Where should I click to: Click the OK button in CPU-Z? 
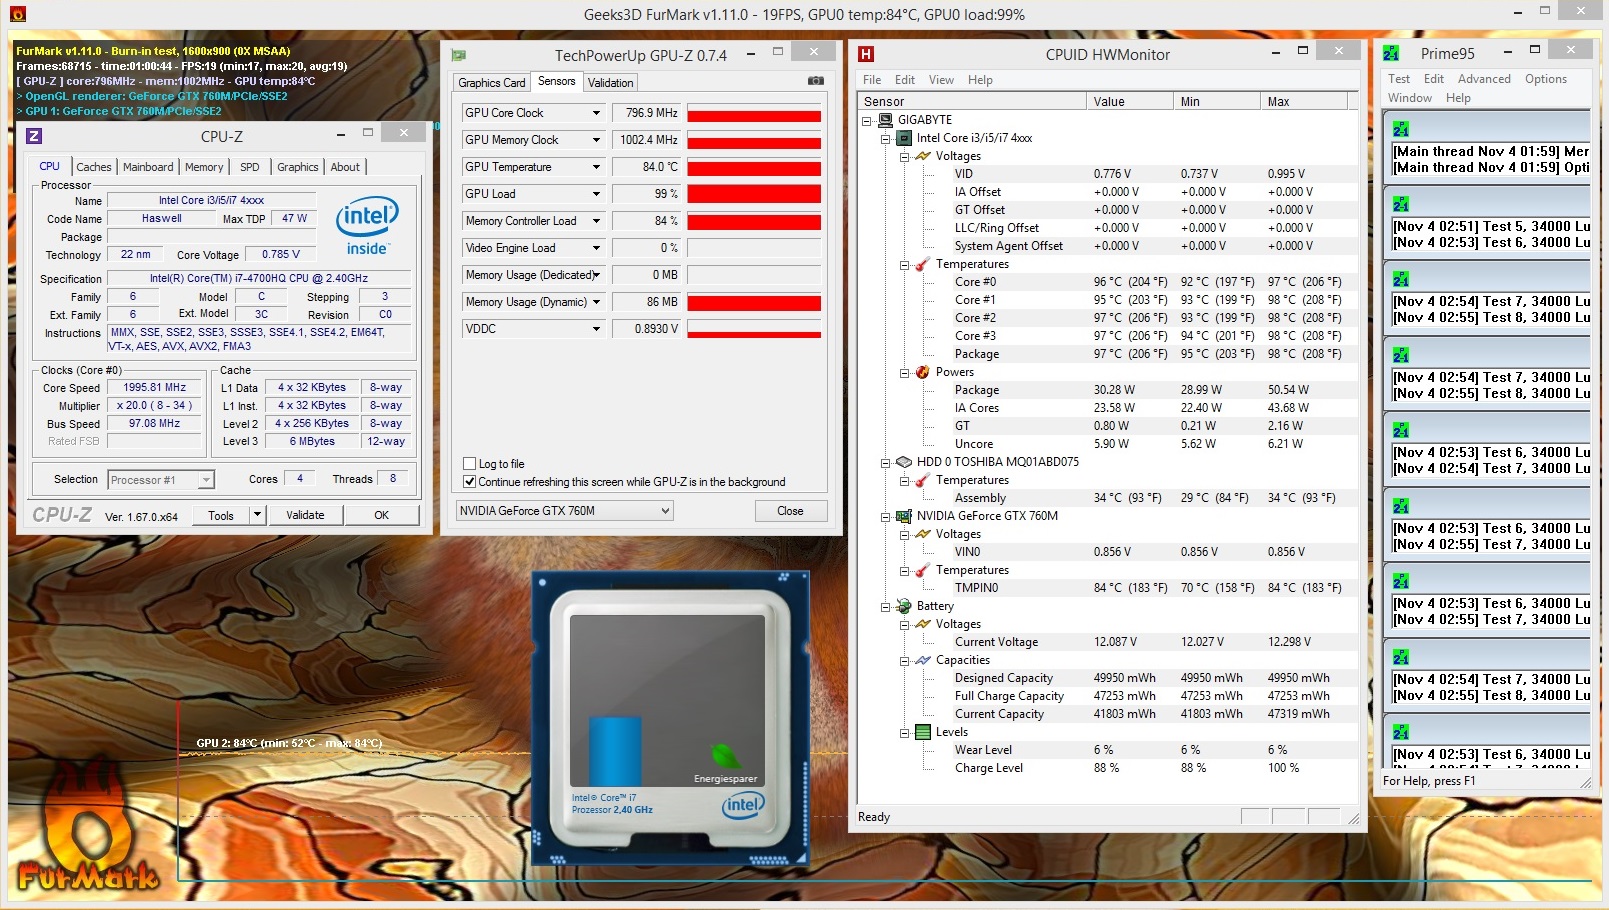coord(382,515)
